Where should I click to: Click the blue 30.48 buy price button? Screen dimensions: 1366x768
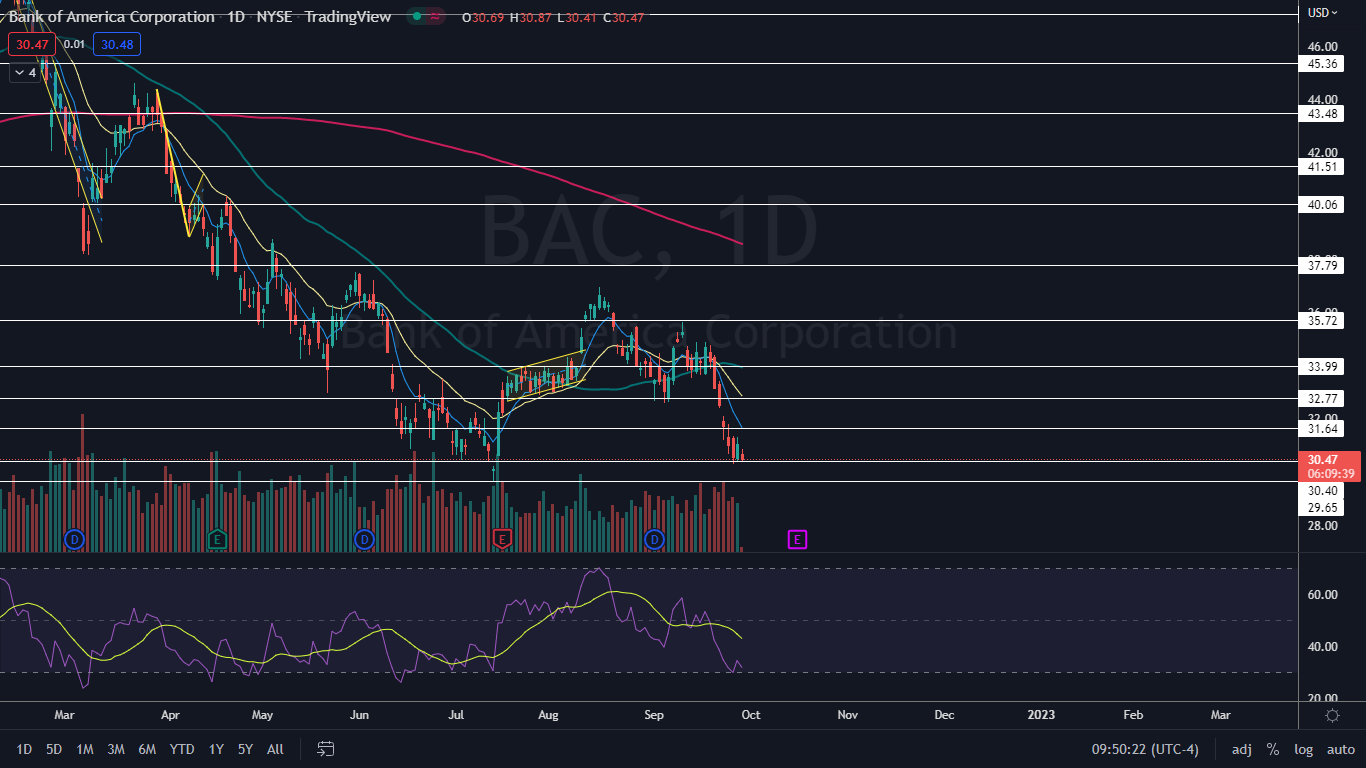[117, 44]
